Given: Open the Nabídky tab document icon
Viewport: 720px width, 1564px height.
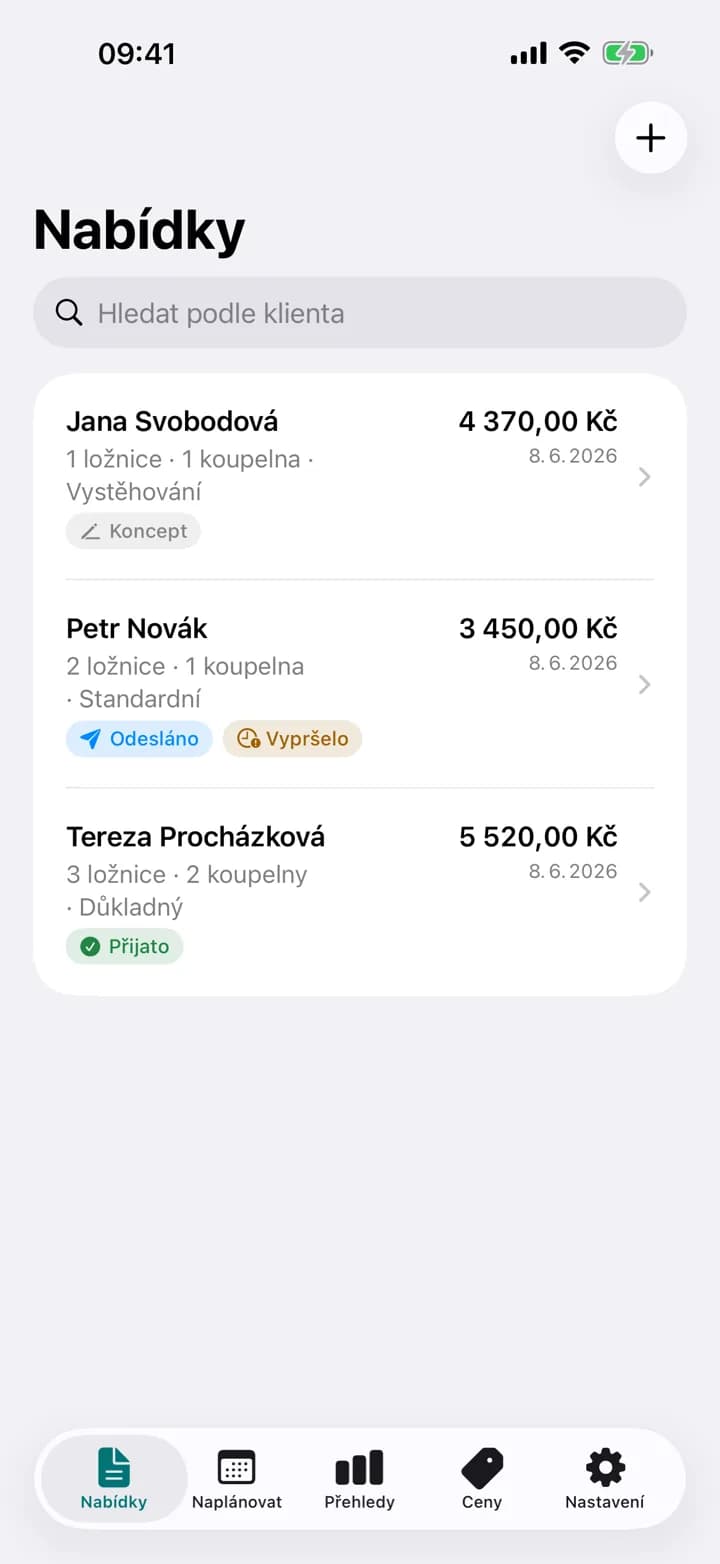Looking at the screenshot, I should (x=114, y=1467).
